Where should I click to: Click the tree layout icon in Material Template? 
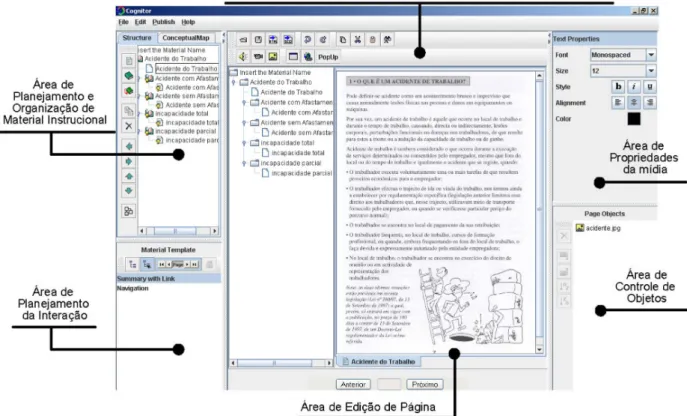point(132,264)
